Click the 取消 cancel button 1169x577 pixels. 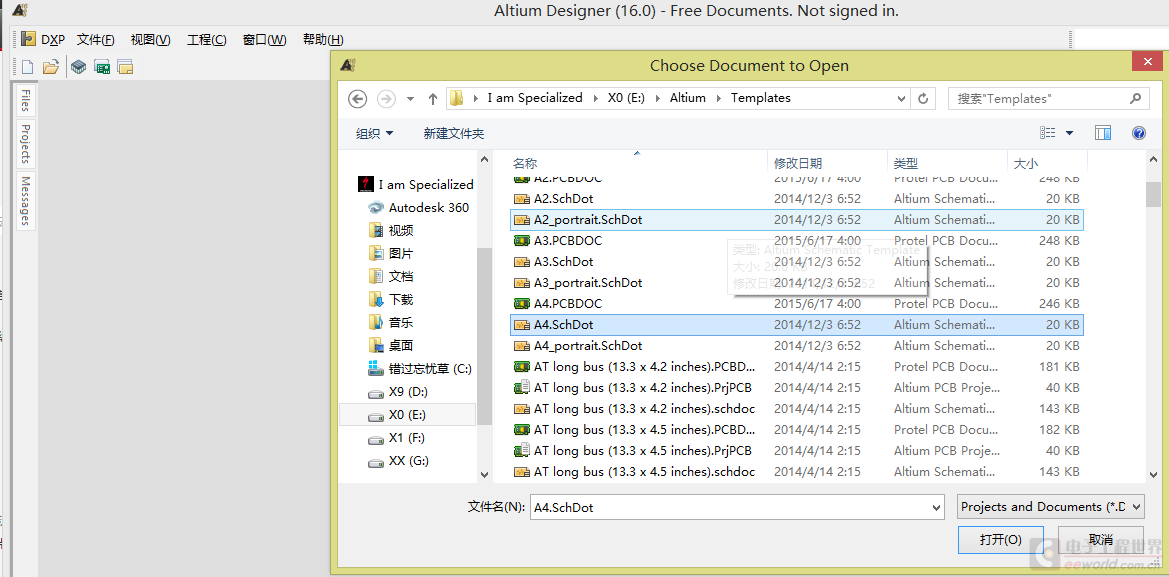click(1100, 540)
